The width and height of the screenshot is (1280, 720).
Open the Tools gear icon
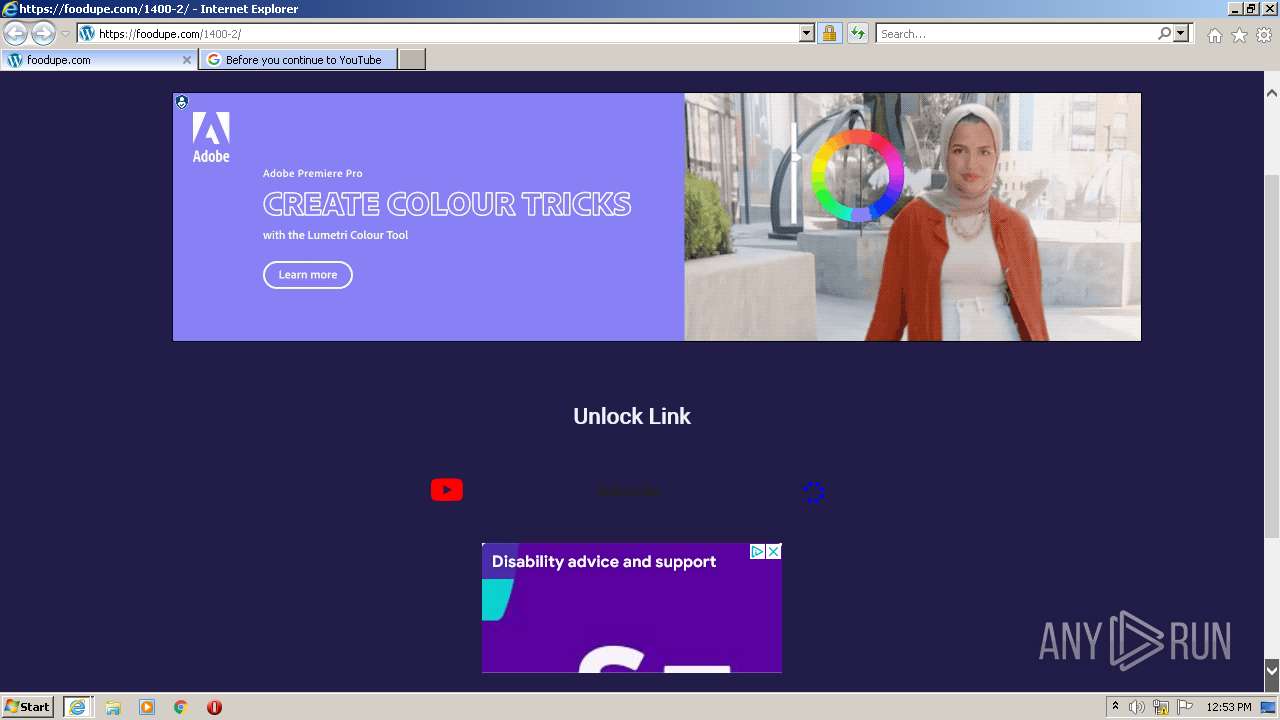1264,35
